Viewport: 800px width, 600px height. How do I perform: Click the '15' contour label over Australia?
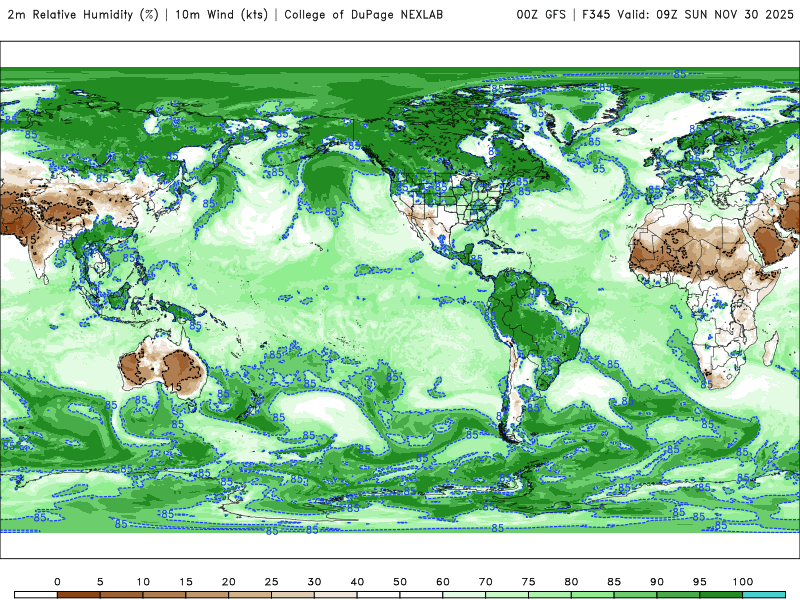tap(175, 388)
